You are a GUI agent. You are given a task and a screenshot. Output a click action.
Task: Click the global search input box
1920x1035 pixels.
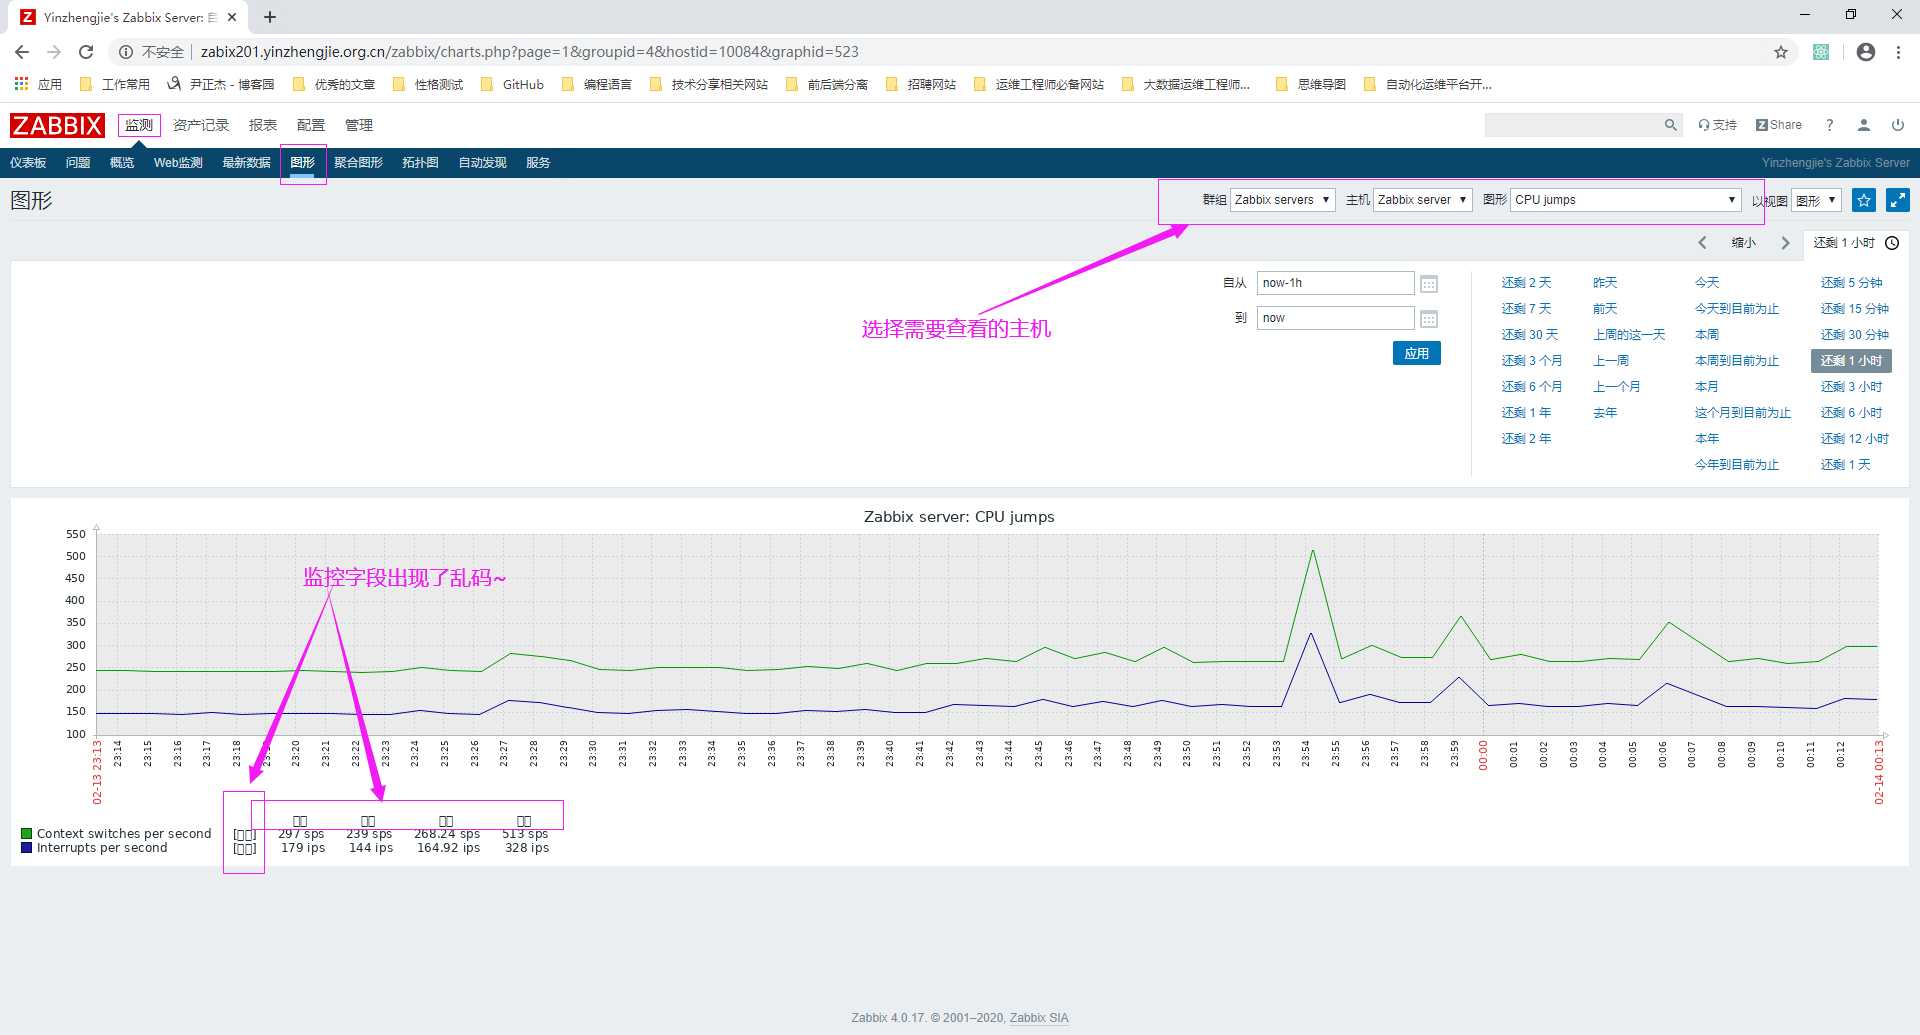click(x=1573, y=125)
